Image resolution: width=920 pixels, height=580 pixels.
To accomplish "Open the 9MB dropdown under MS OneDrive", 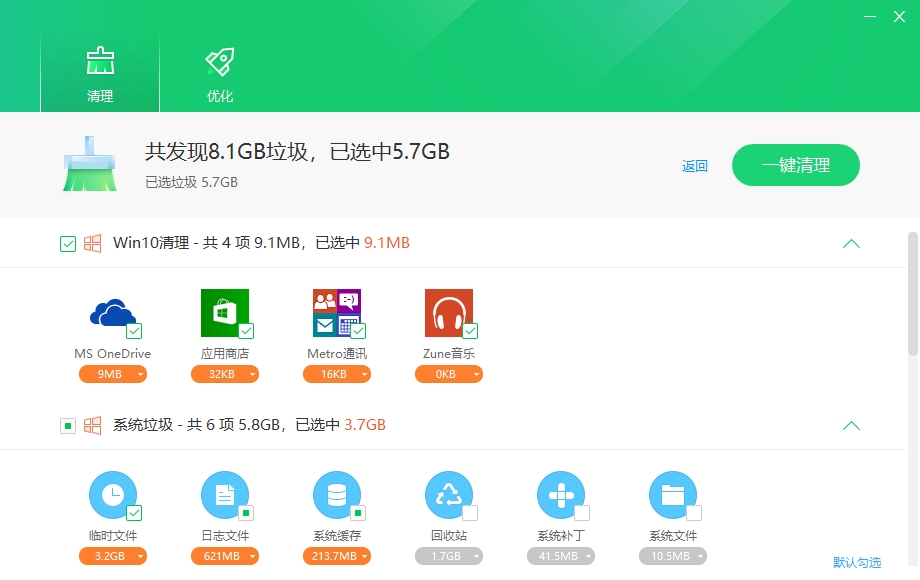I will [x=113, y=374].
